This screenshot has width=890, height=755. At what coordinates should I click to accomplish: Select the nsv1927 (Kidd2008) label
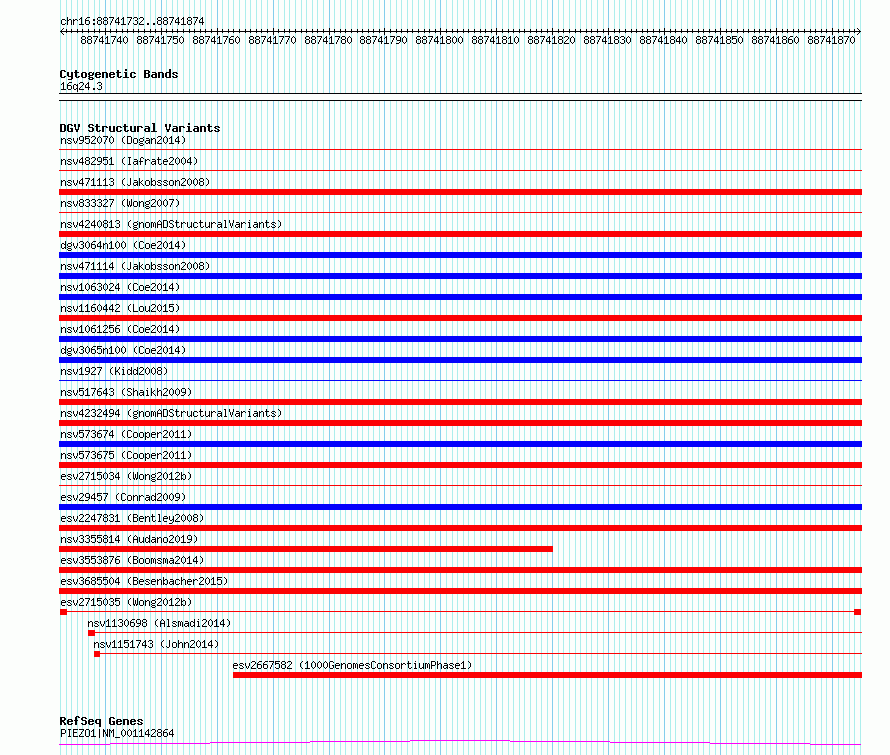tap(114, 371)
